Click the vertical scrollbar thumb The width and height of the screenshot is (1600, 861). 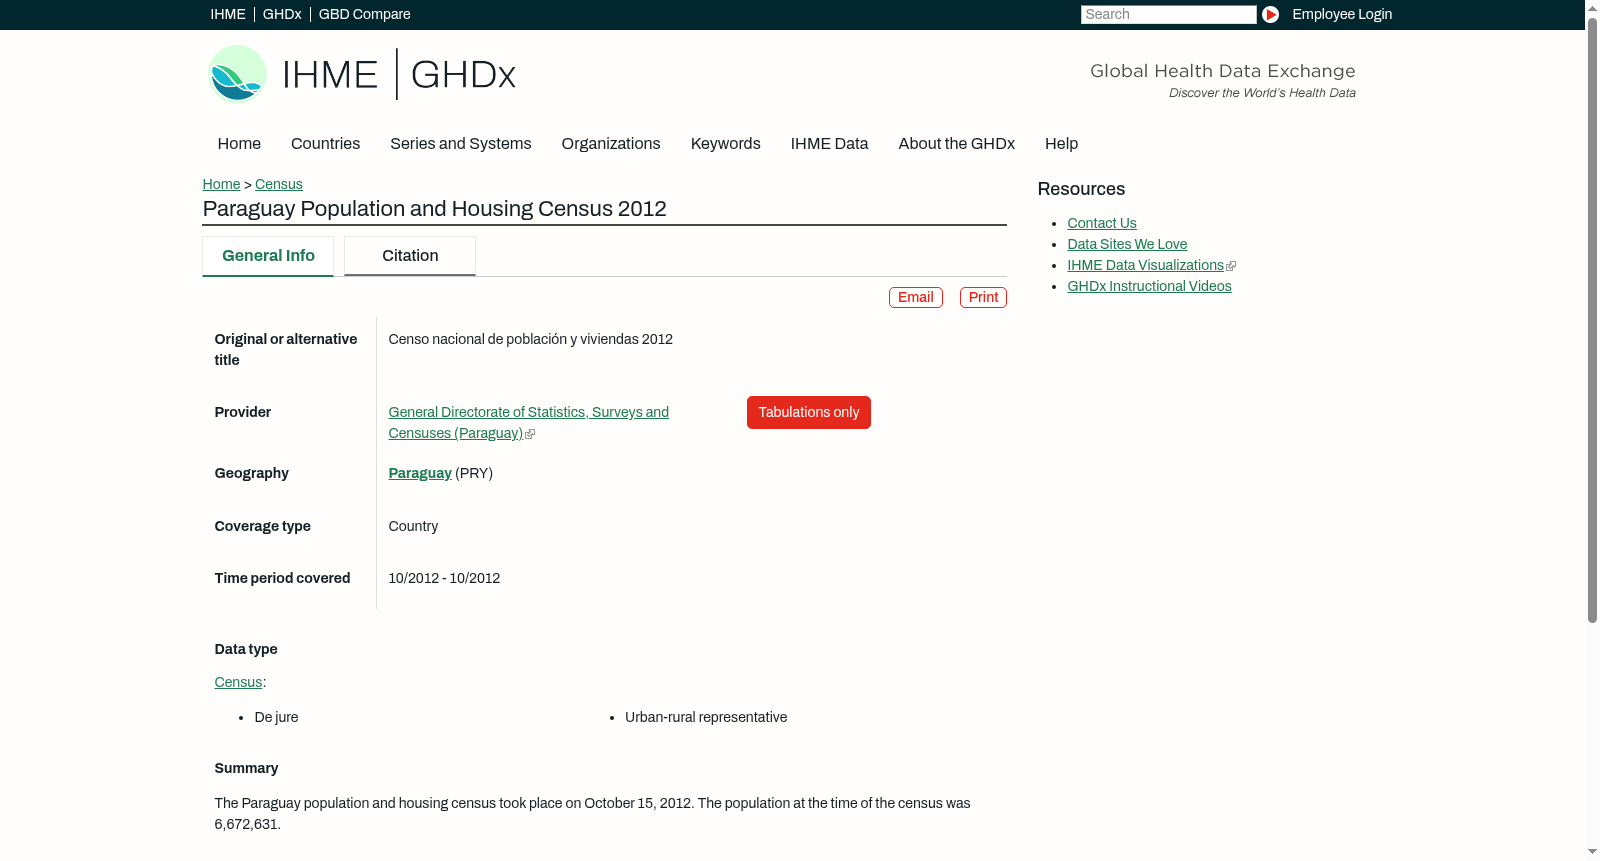click(1592, 320)
